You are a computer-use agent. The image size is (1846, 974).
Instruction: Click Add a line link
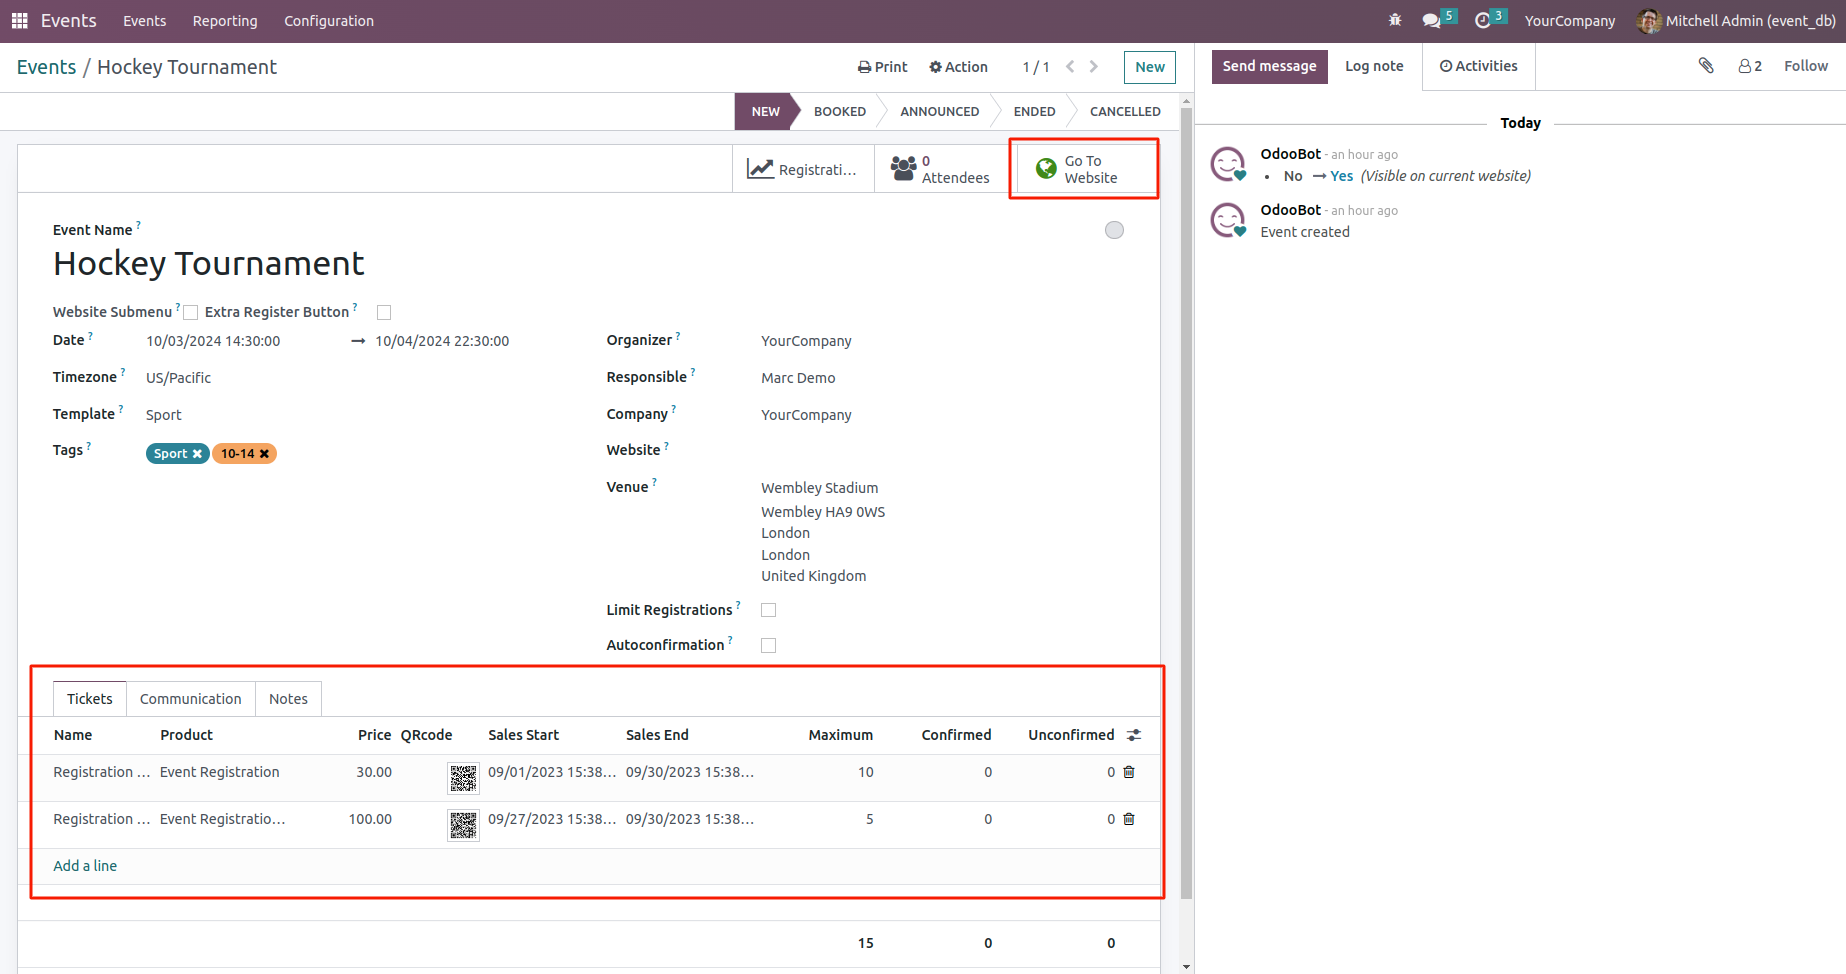pos(85,866)
